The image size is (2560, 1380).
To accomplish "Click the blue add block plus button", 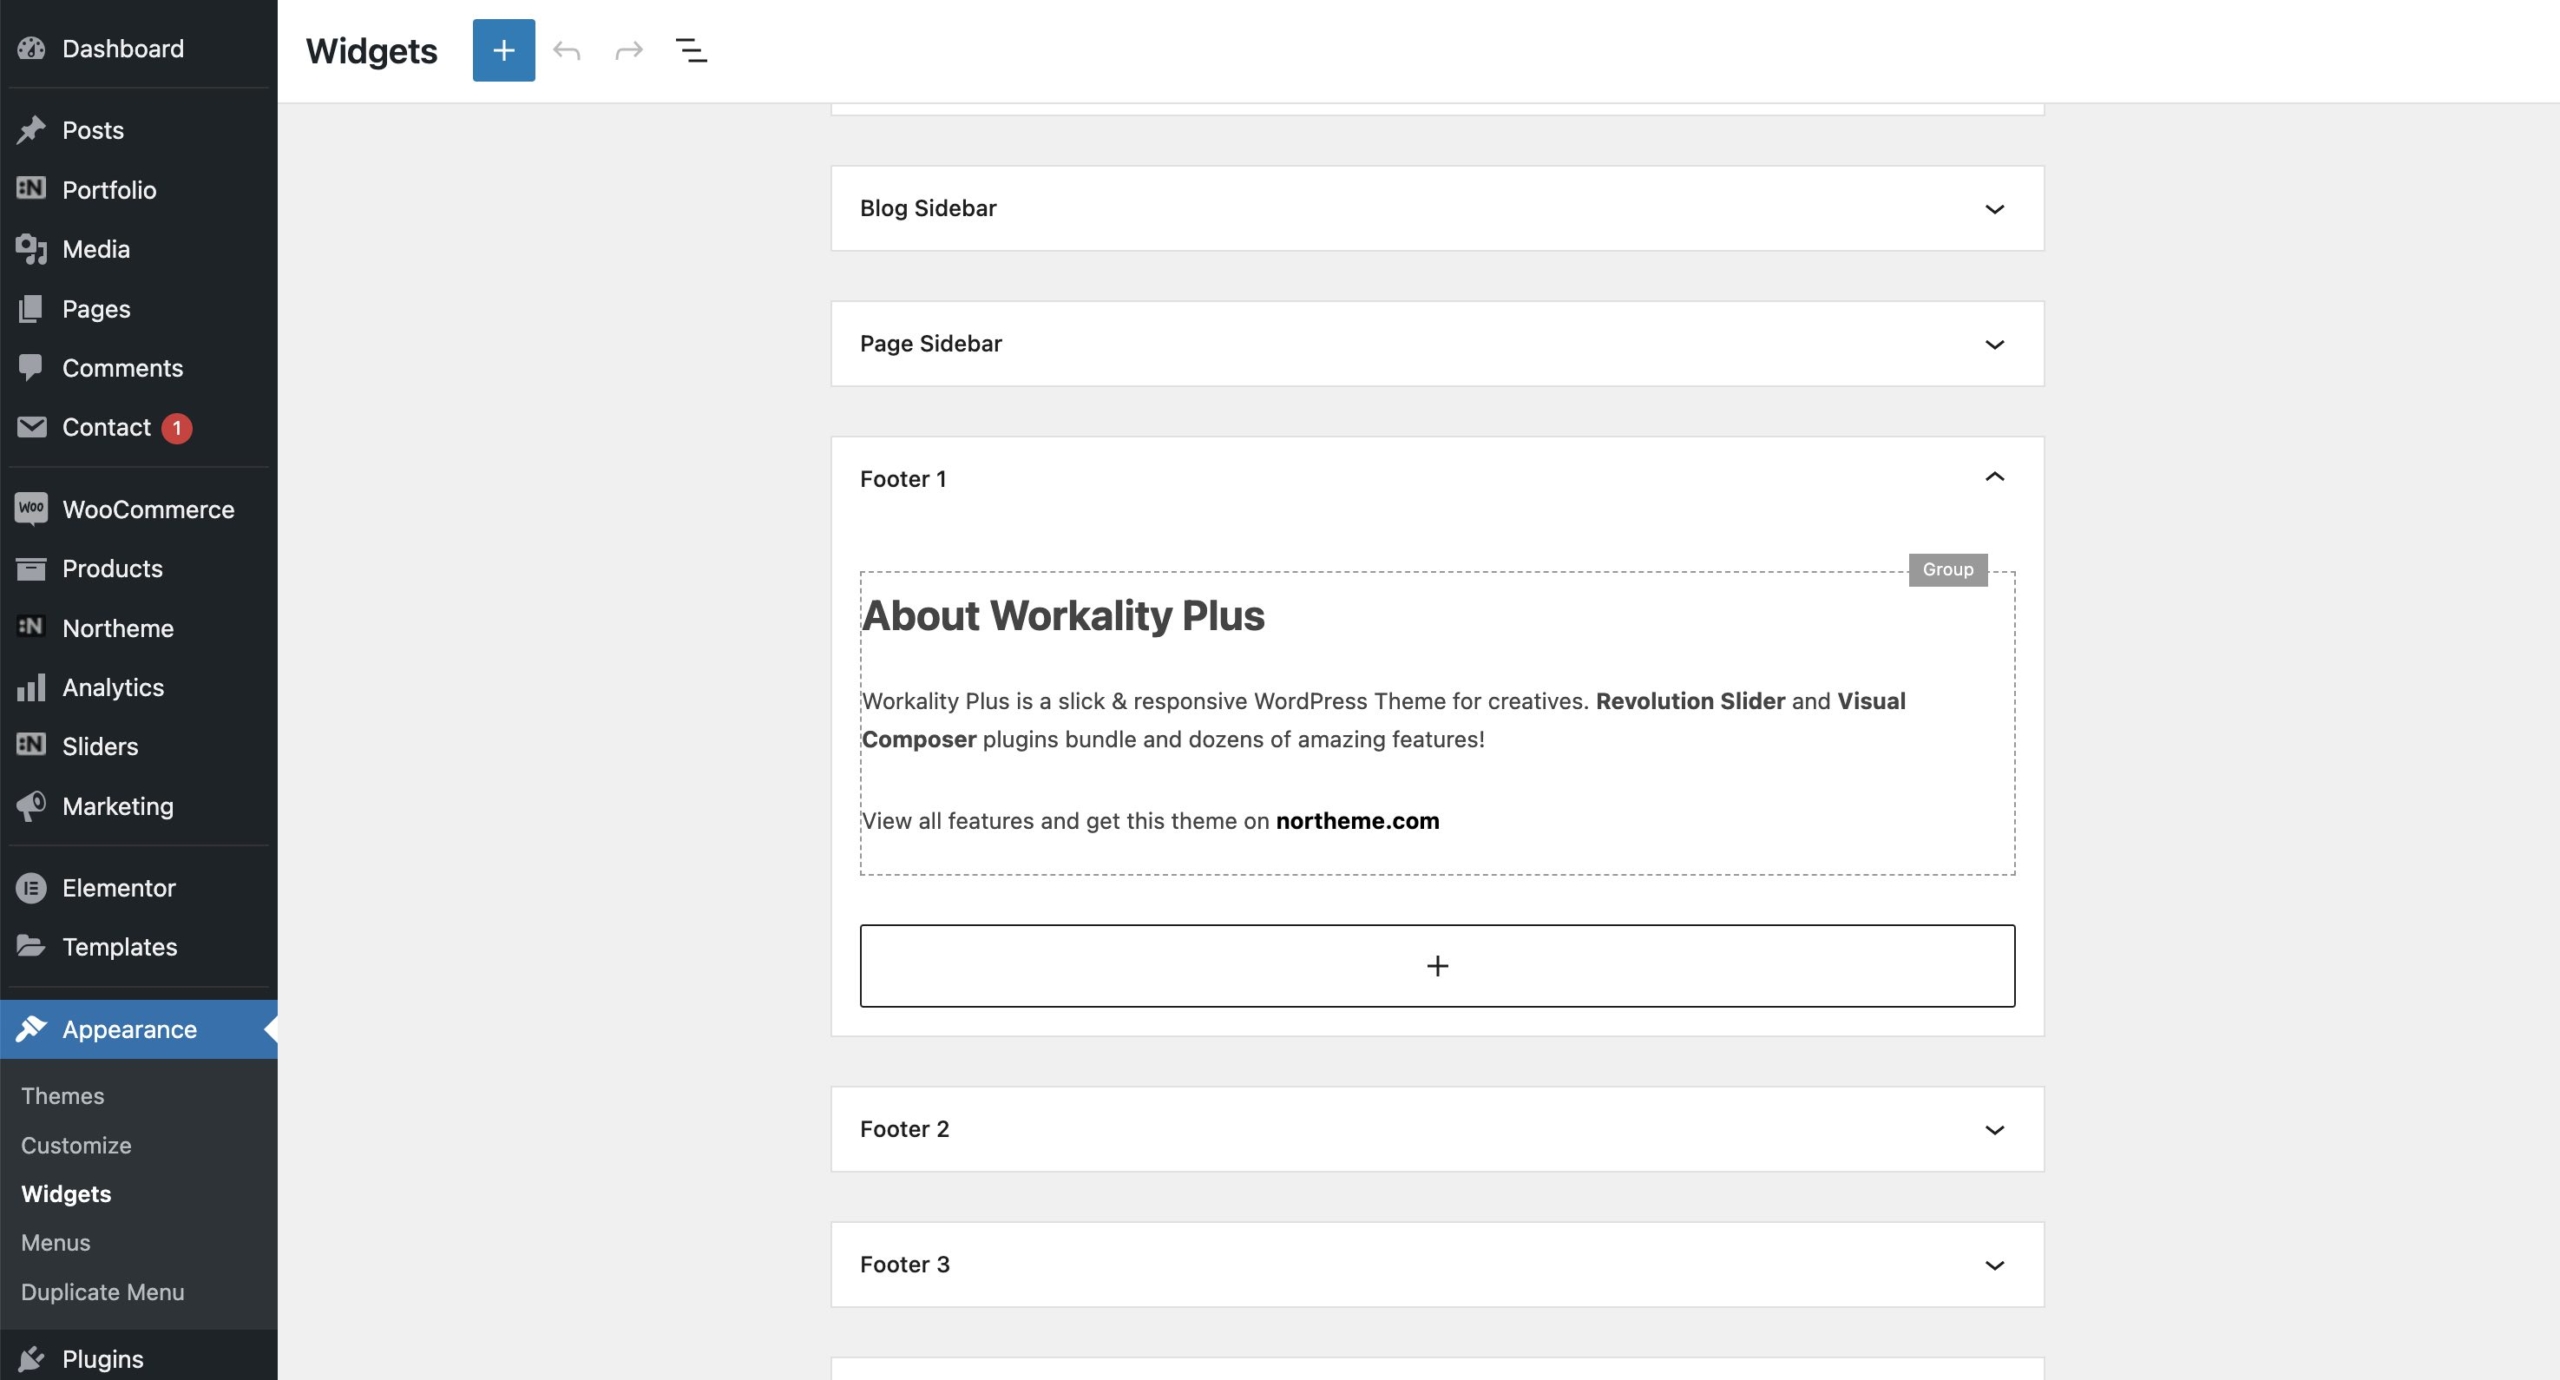I will [x=503, y=50].
